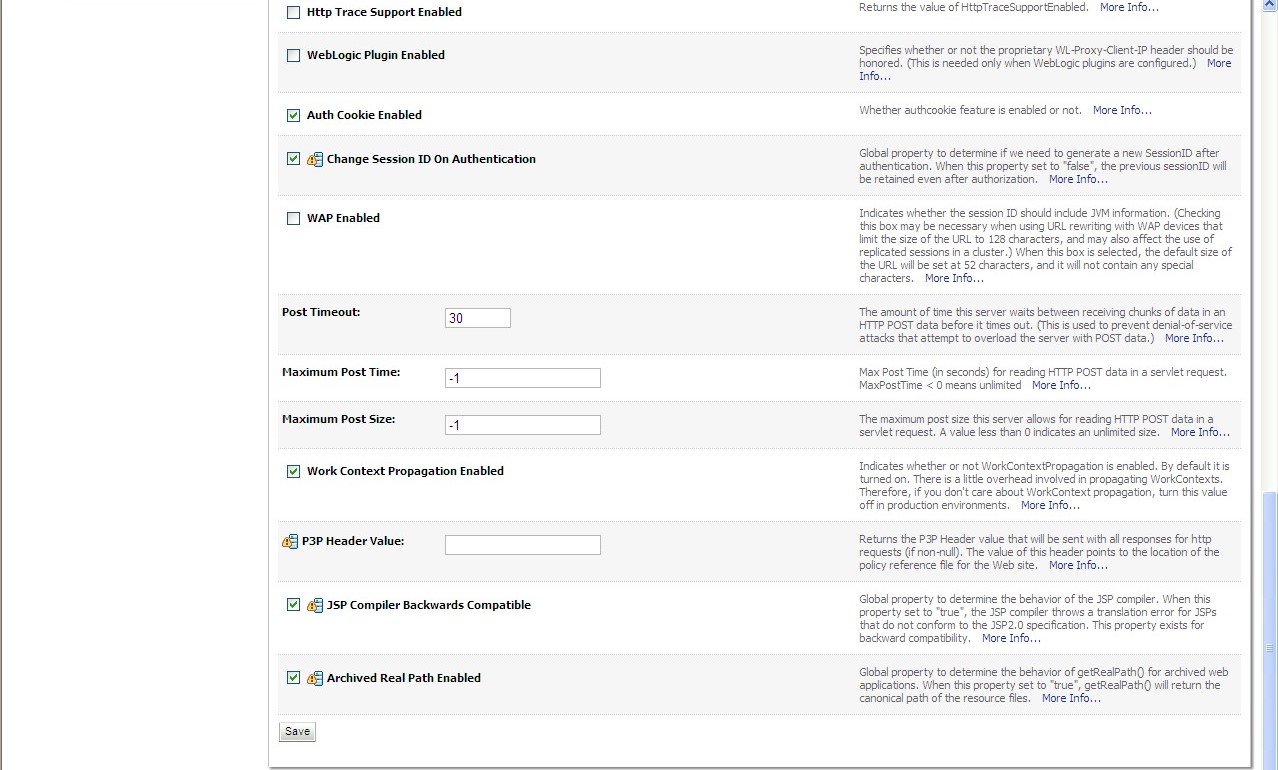Screen dimensions: 1278x770
Task: Click the icon beside Archived Real Path Enabled
Action: 314,678
